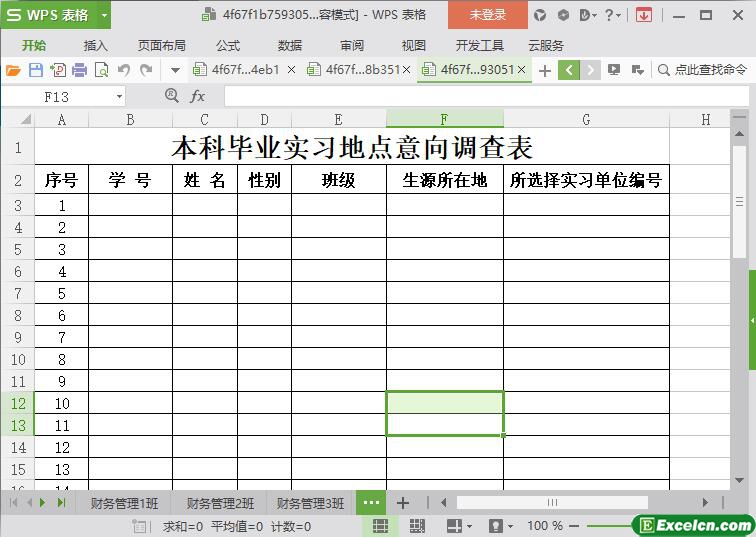756x537 pixels.
Task: Expand the Name Box dropdown arrow
Action: click(119, 97)
